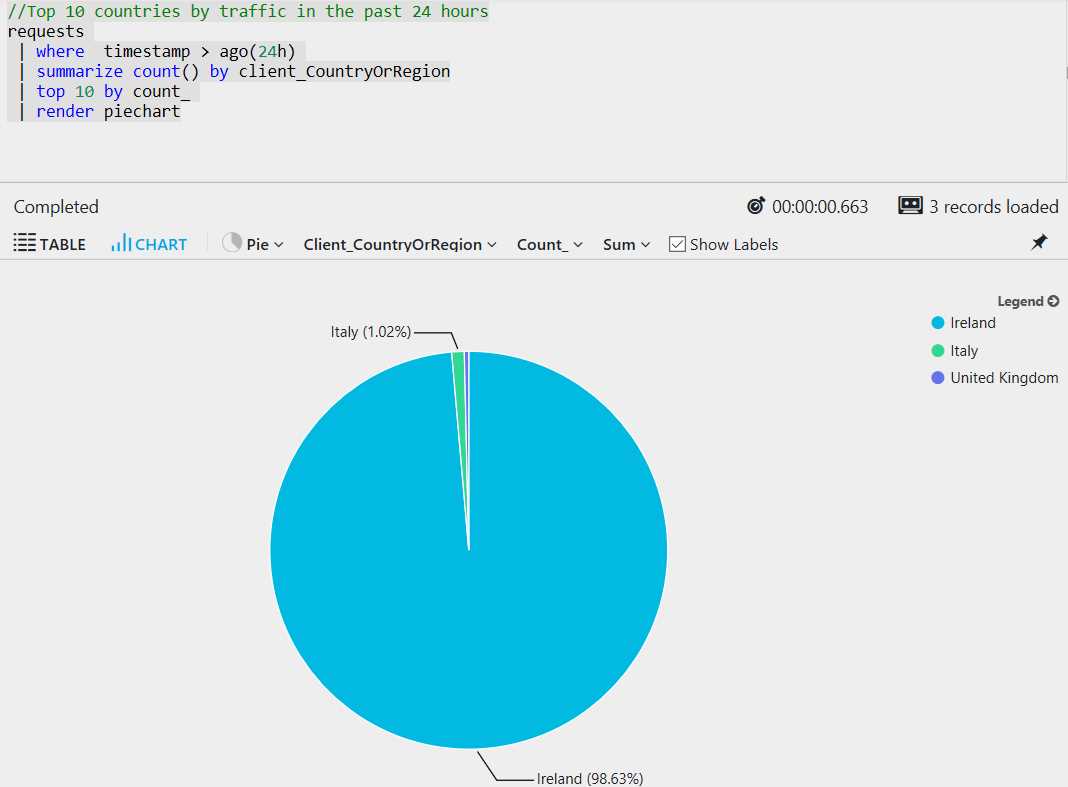
Task: Open the Sum aggregation dropdown
Action: 625,243
